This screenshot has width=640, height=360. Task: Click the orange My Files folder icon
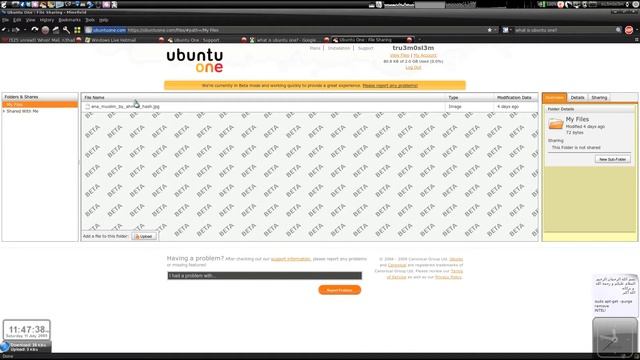556,123
